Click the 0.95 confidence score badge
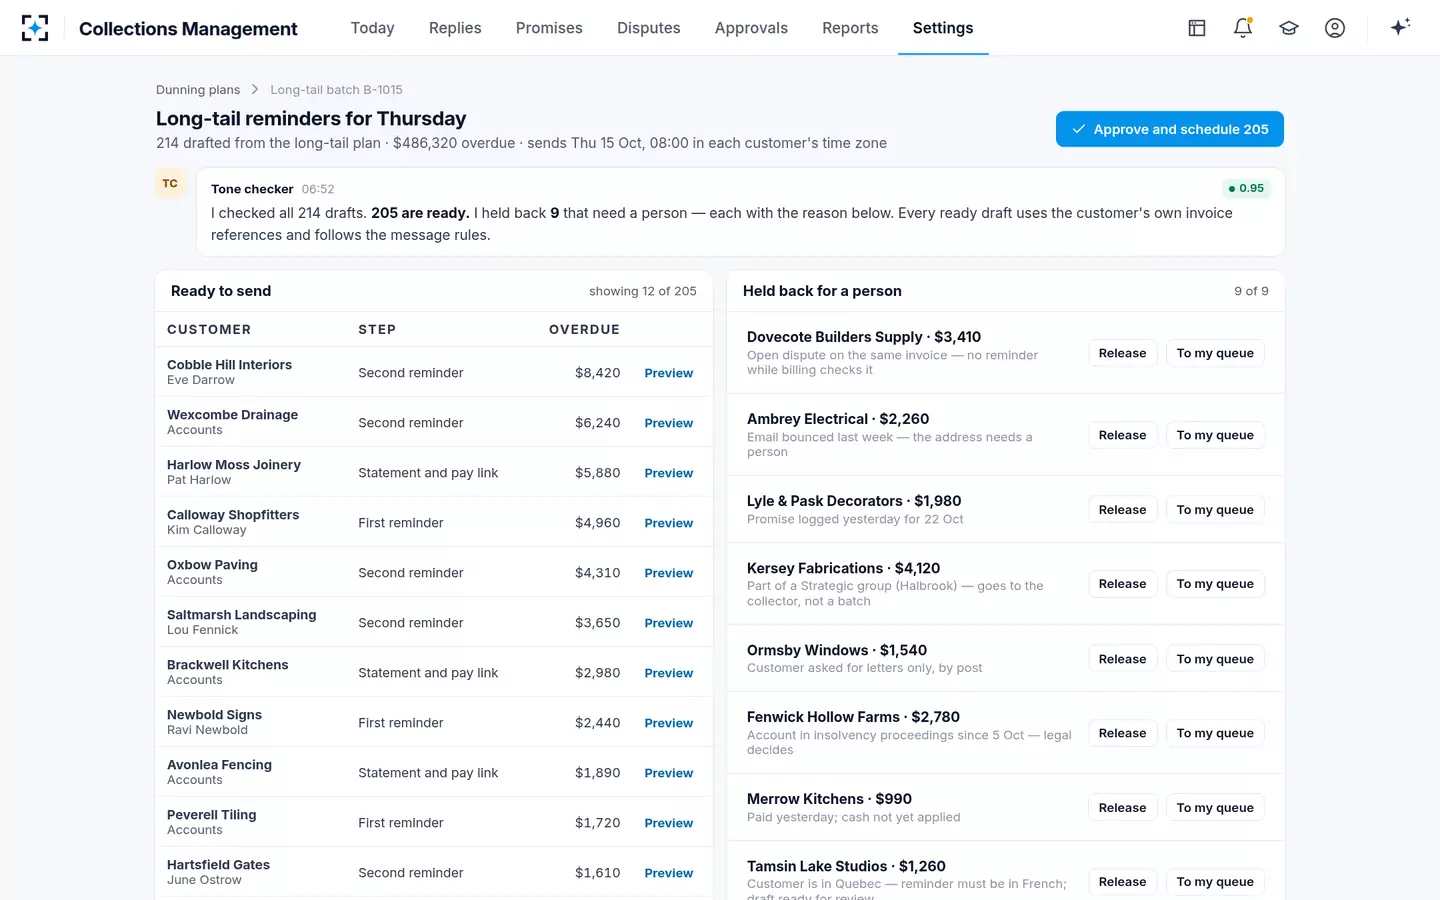Screen dimensions: 1440x900 [1246, 188]
